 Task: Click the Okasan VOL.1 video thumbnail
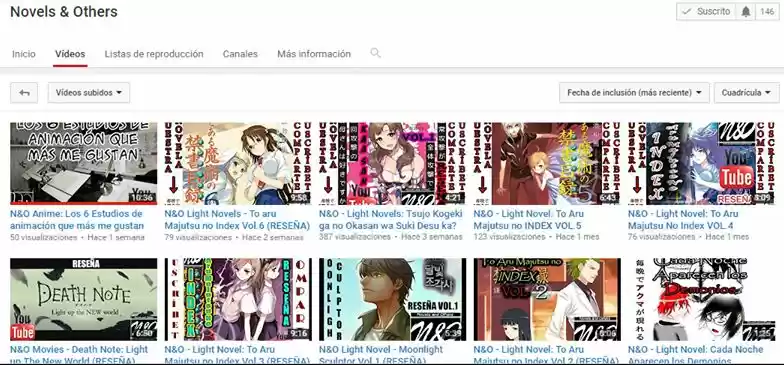392,164
